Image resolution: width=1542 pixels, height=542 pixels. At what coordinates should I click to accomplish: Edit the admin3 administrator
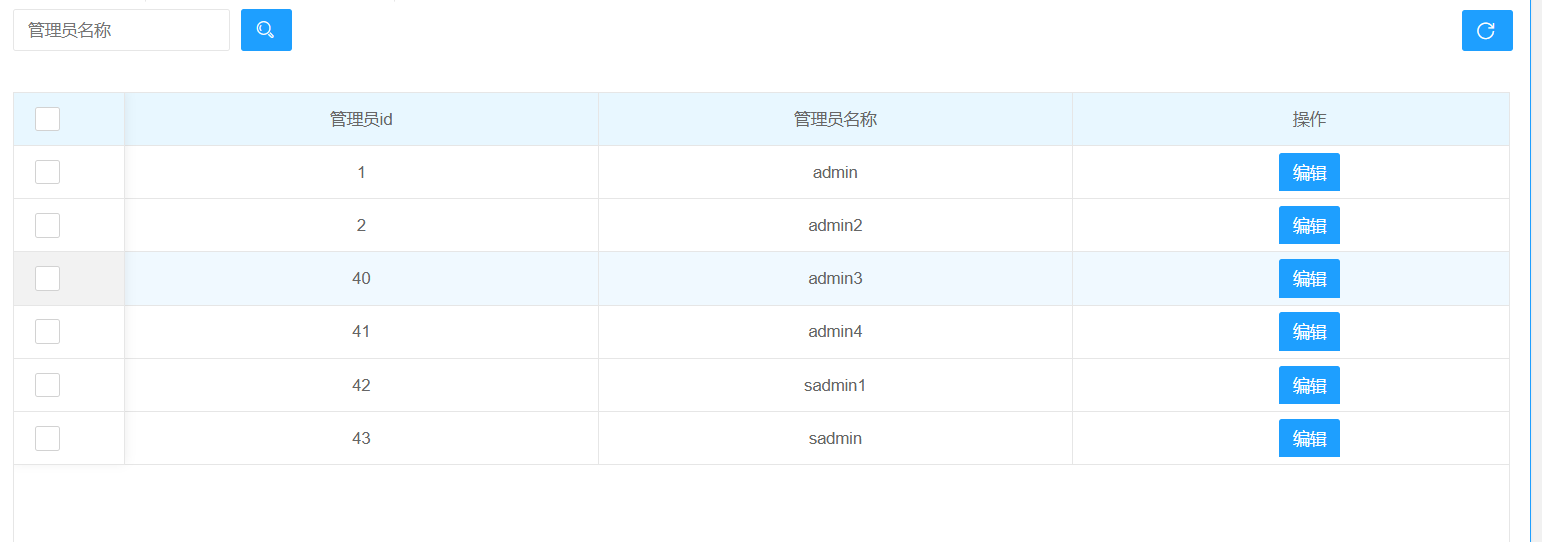tap(1309, 278)
